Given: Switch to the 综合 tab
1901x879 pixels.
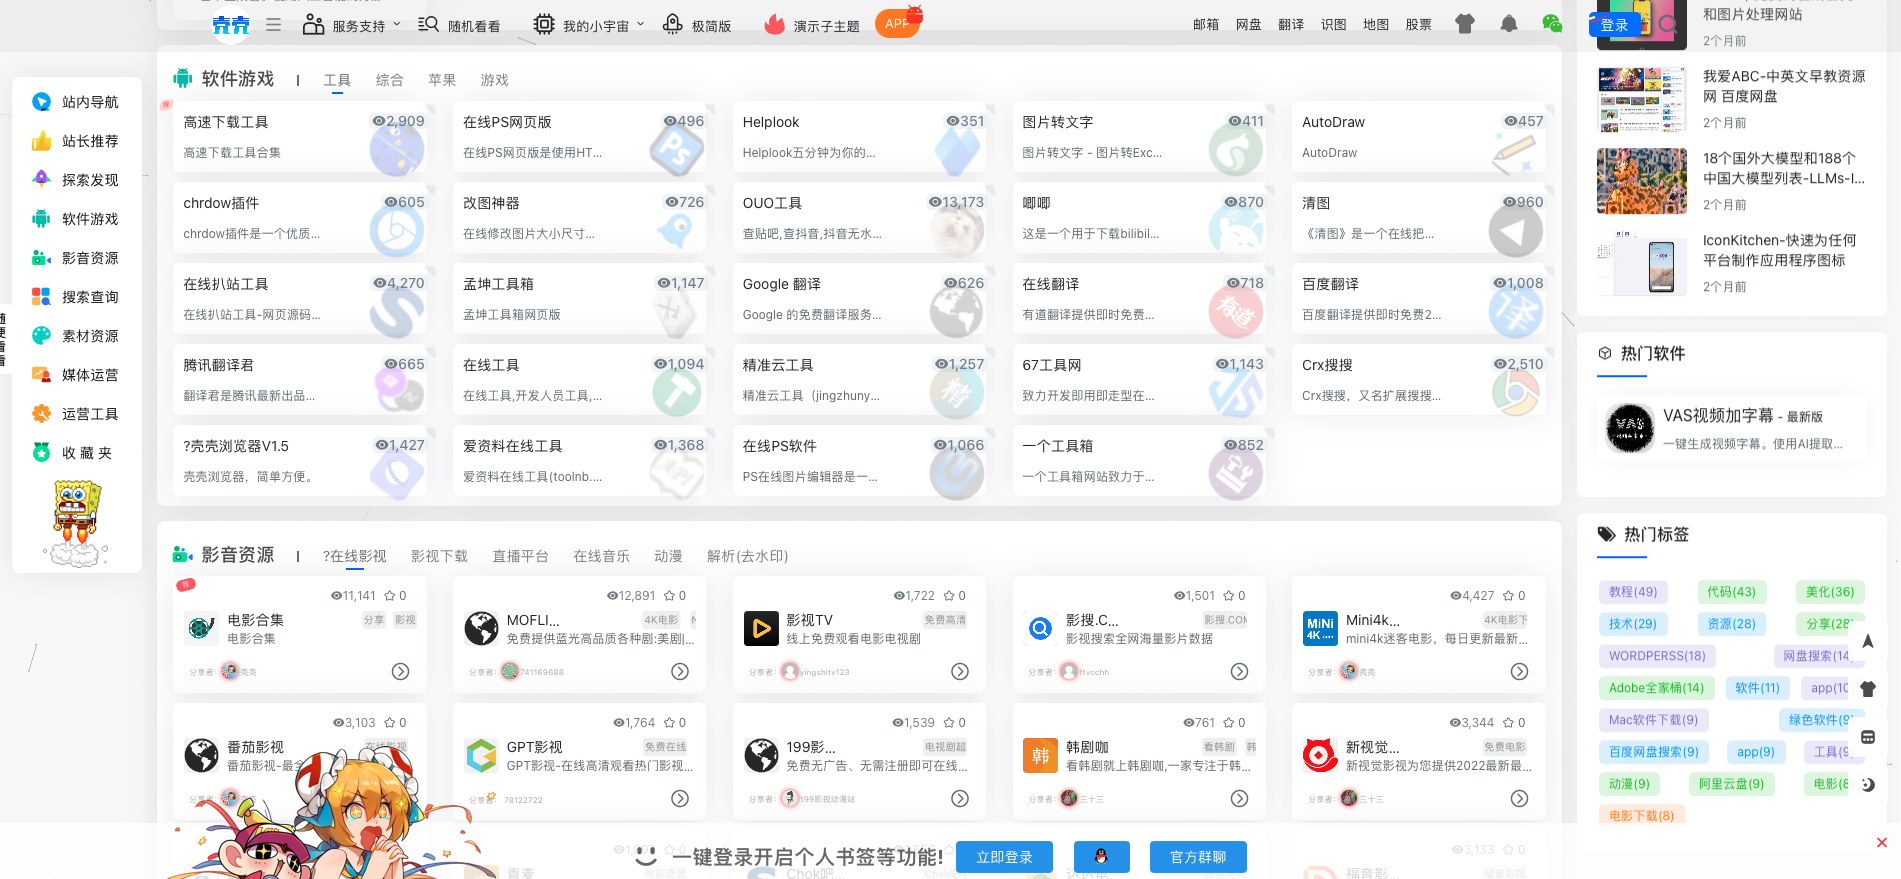Looking at the screenshot, I should click(390, 80).
